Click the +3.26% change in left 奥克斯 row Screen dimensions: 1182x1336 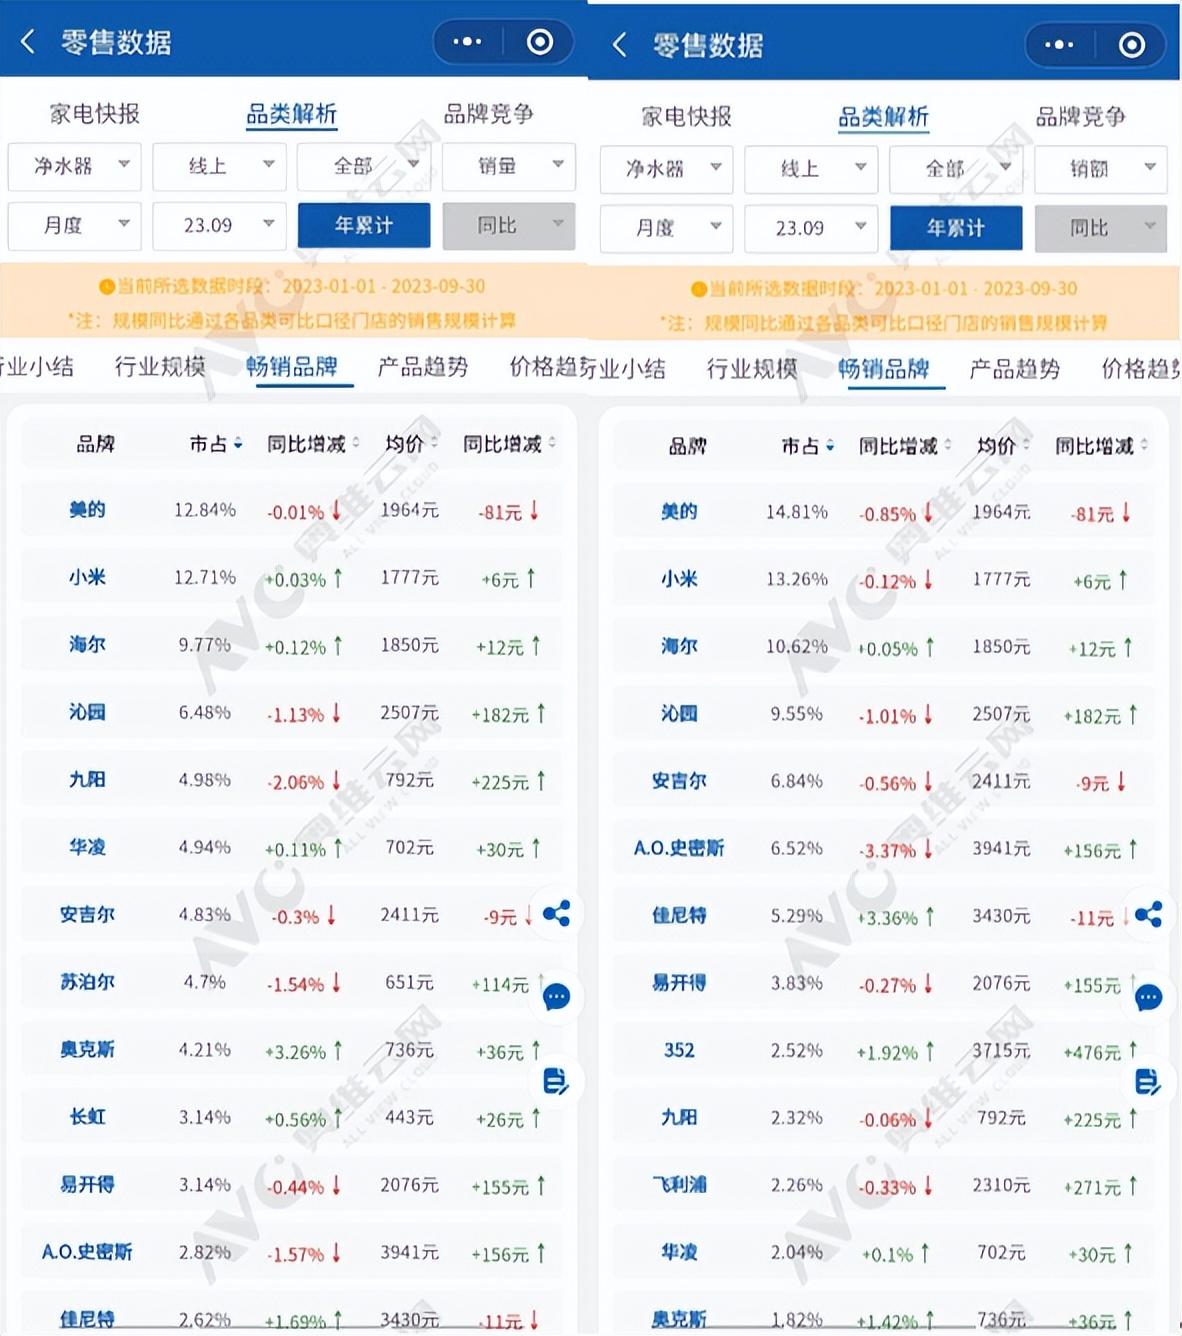[x=295, y=1052]
